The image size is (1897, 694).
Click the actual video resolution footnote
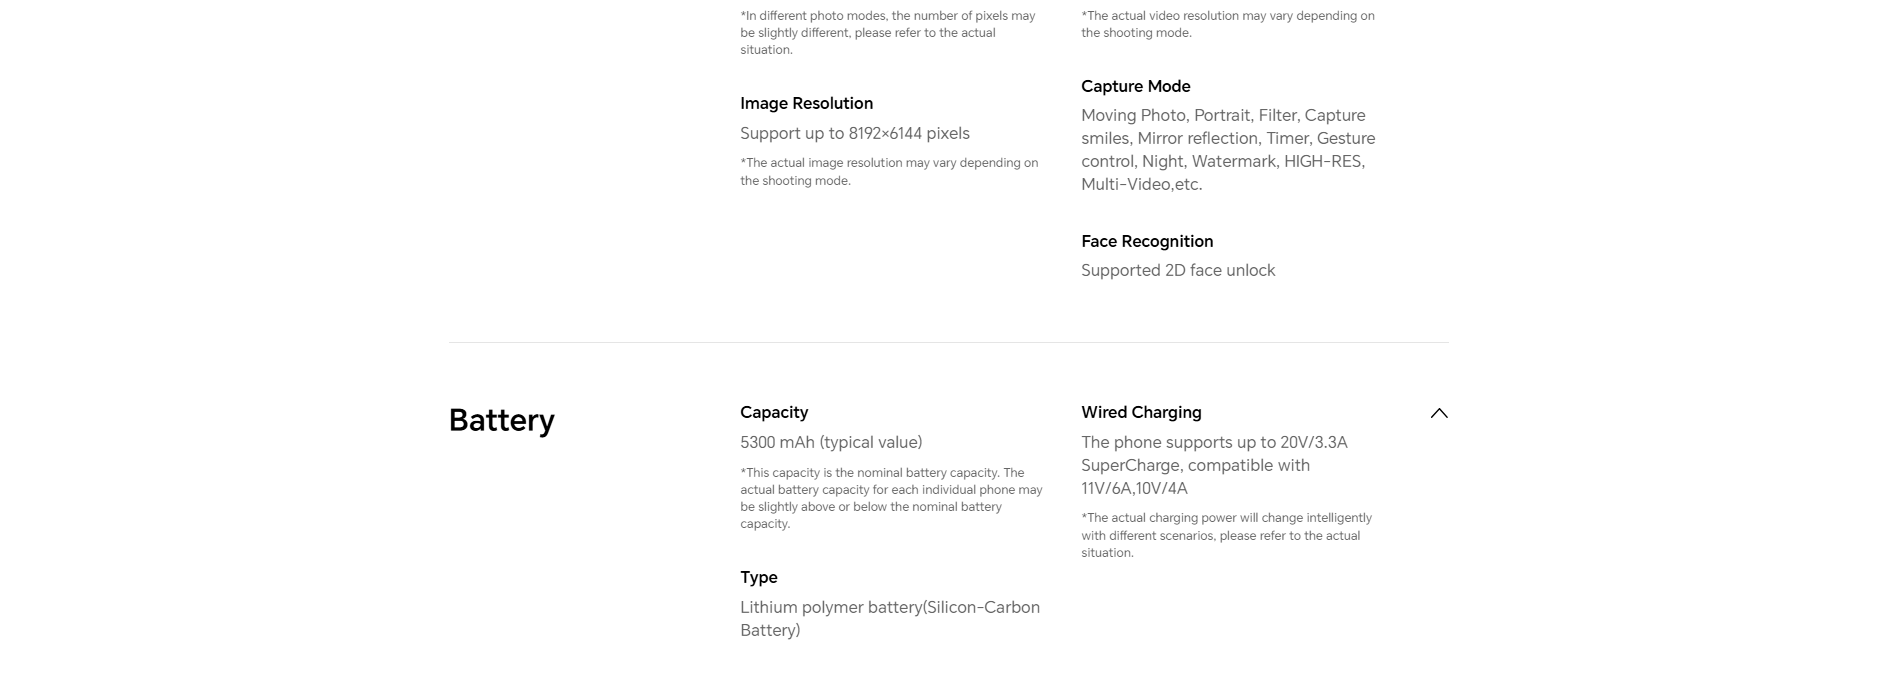point(1228,24)
